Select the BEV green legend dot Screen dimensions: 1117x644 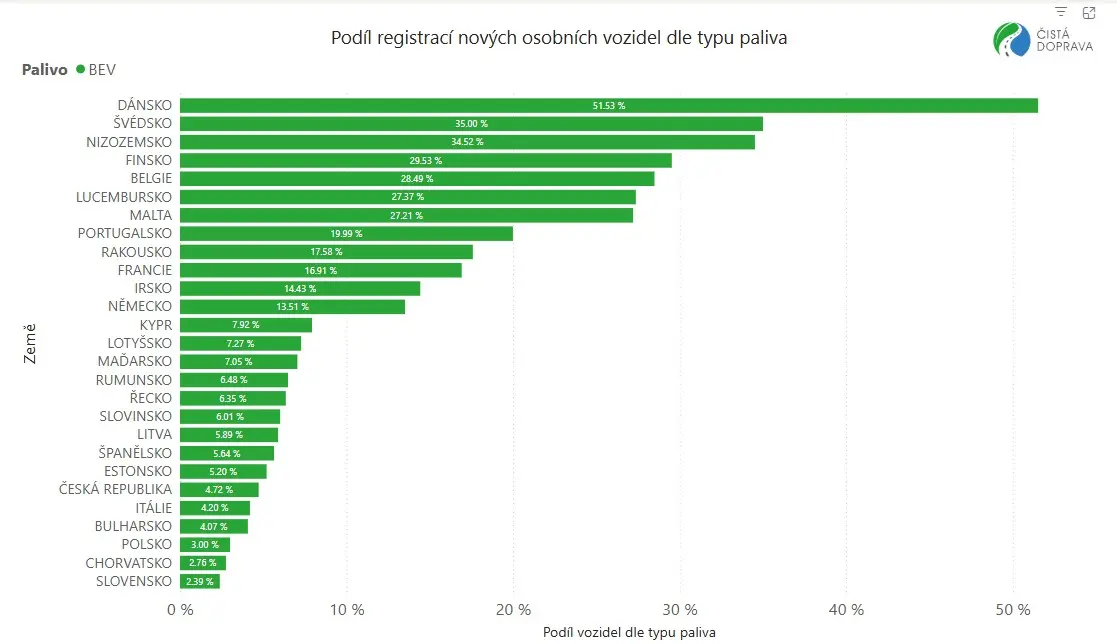(x=80, y=69)
